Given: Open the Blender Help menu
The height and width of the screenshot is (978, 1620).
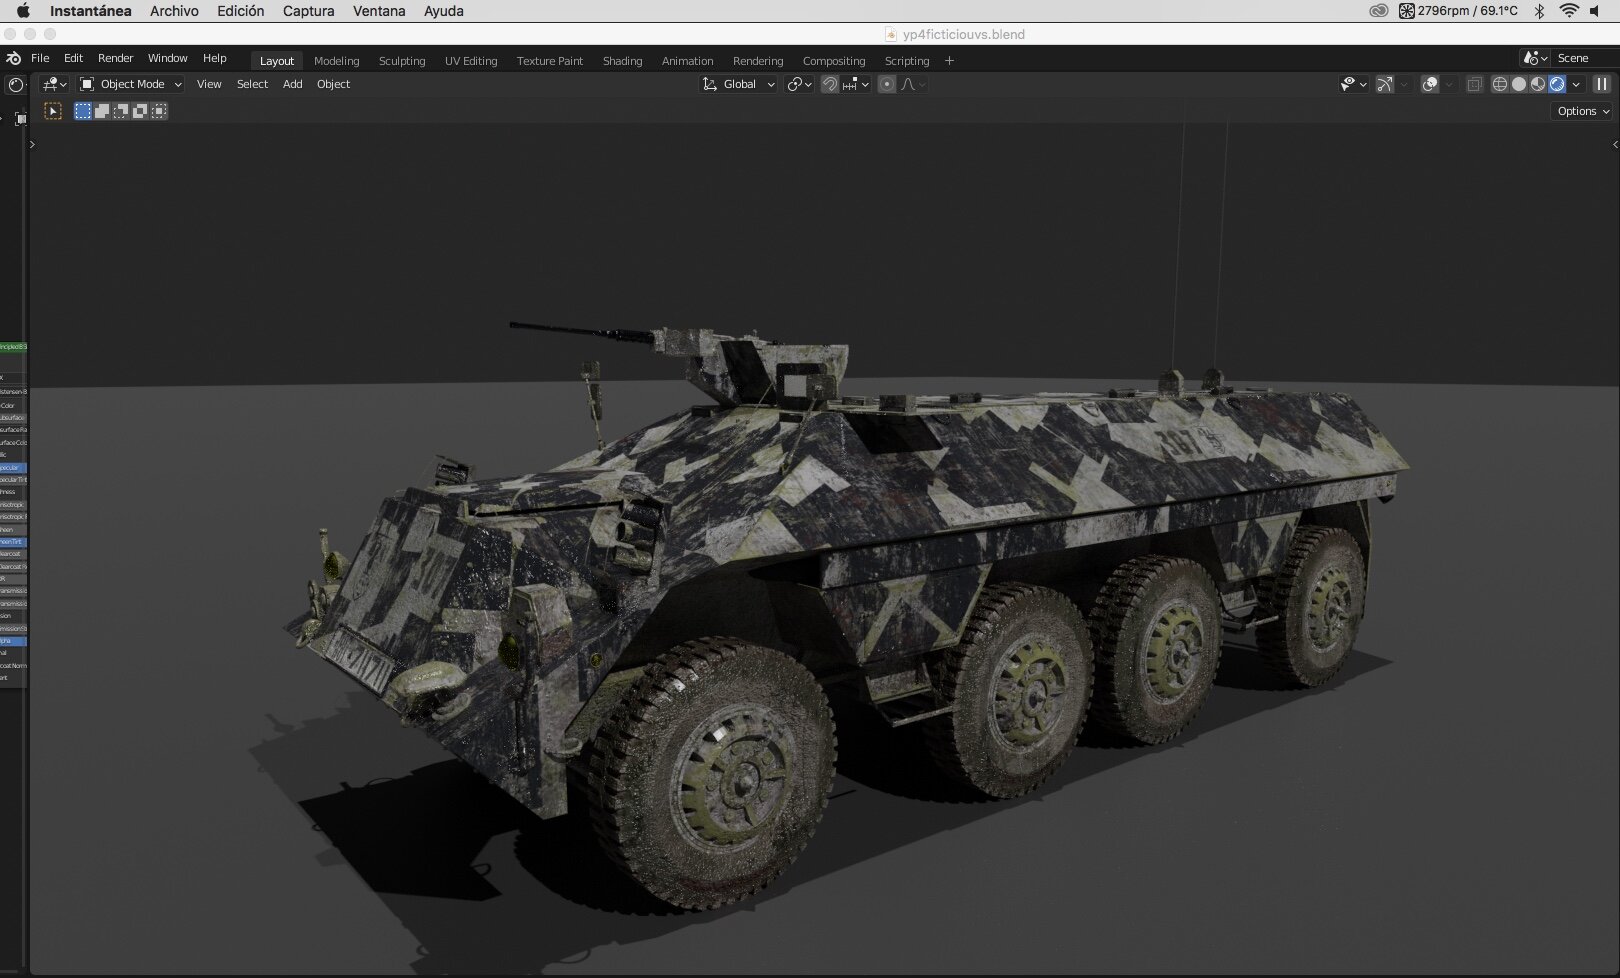Looking at the screenshot, I should point(215,58).
